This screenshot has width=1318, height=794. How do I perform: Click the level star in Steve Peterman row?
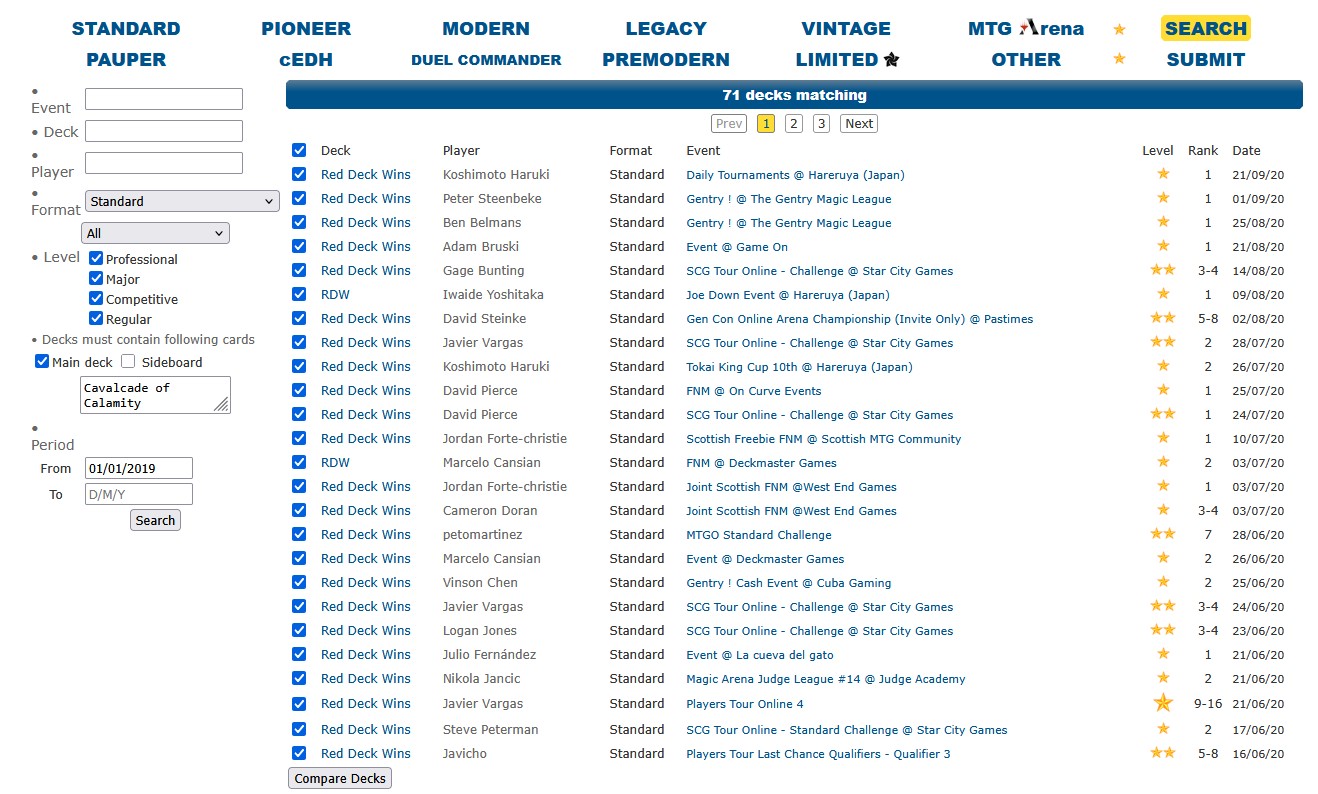coord(1163,729)
